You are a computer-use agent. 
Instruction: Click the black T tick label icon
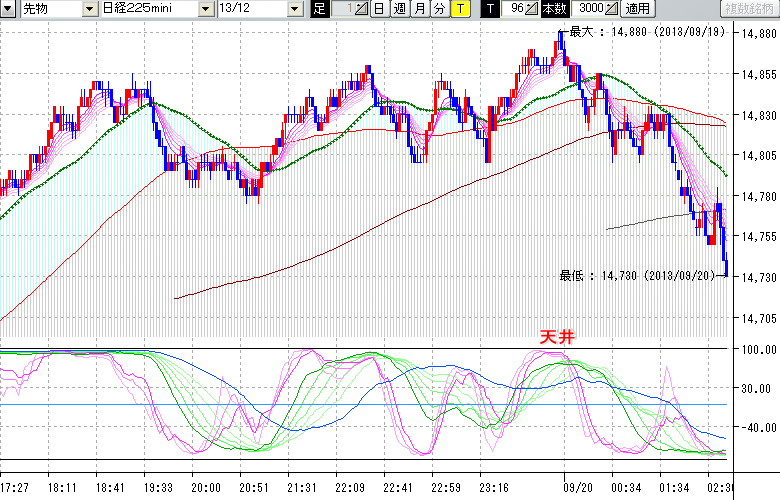489,9
